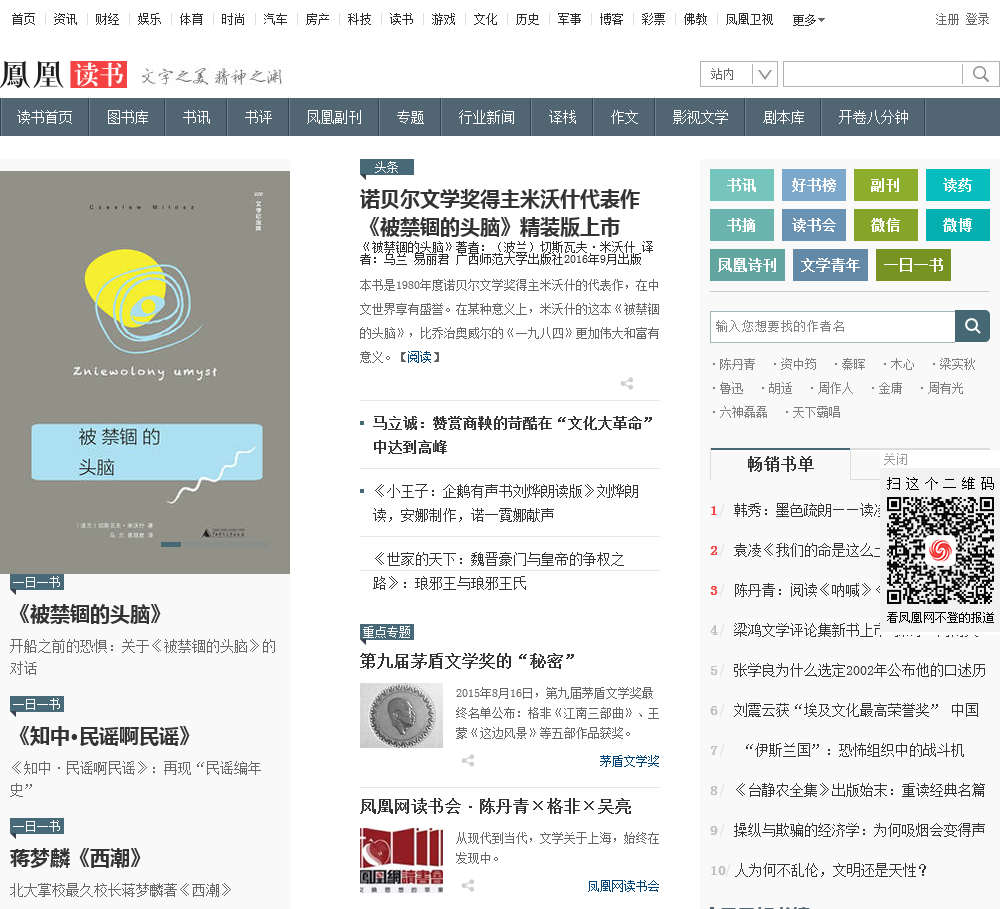Image resolution: width=1000 pixels, height=909 pixels.
Task: Click the 微博 tag button
Action: coord(957,225)
